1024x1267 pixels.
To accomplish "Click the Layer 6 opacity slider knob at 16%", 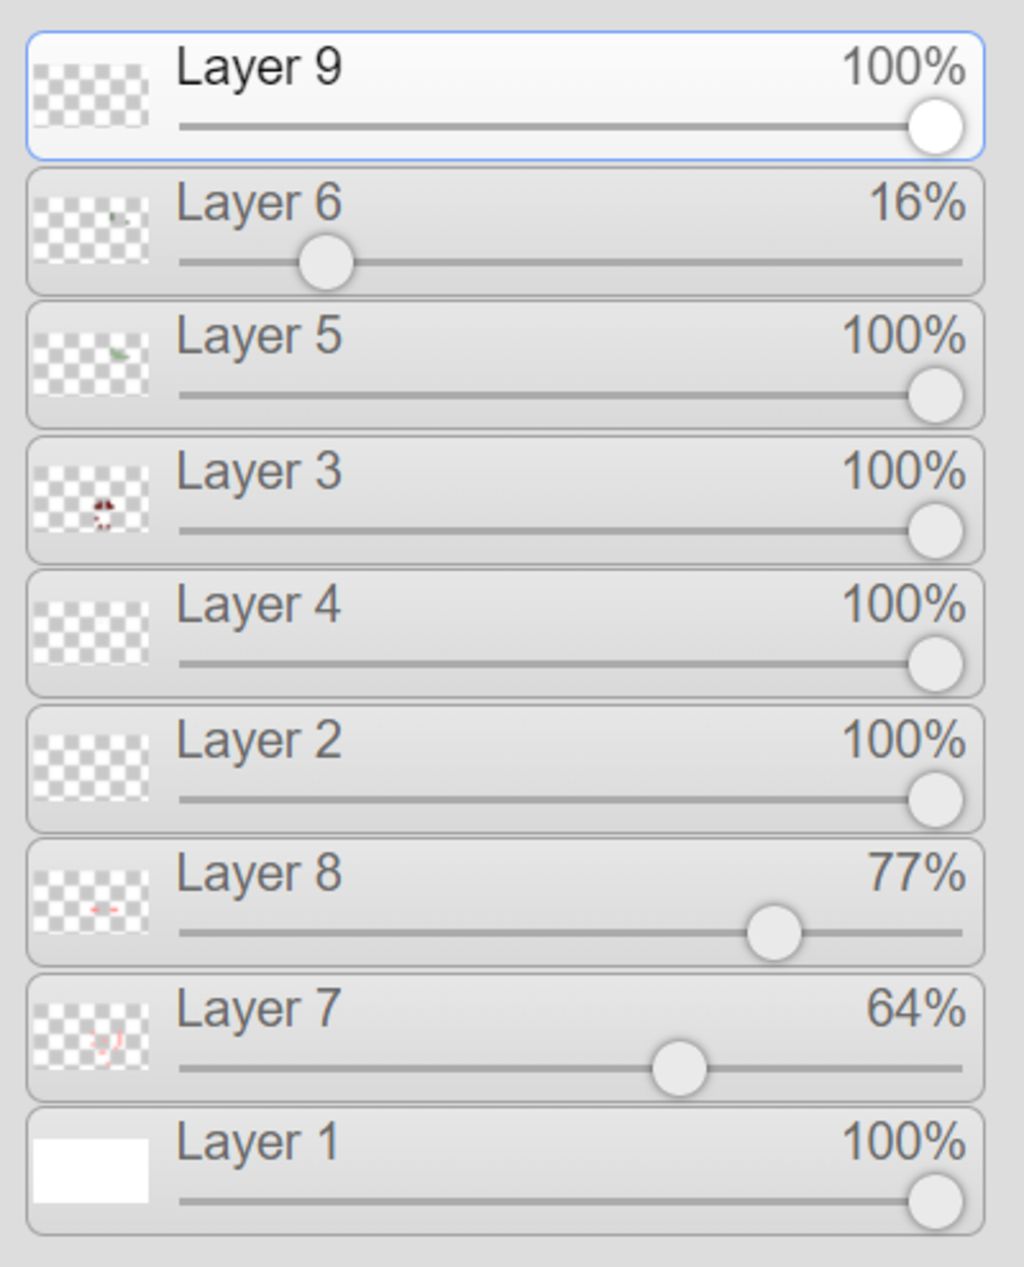I will [326, 263].
